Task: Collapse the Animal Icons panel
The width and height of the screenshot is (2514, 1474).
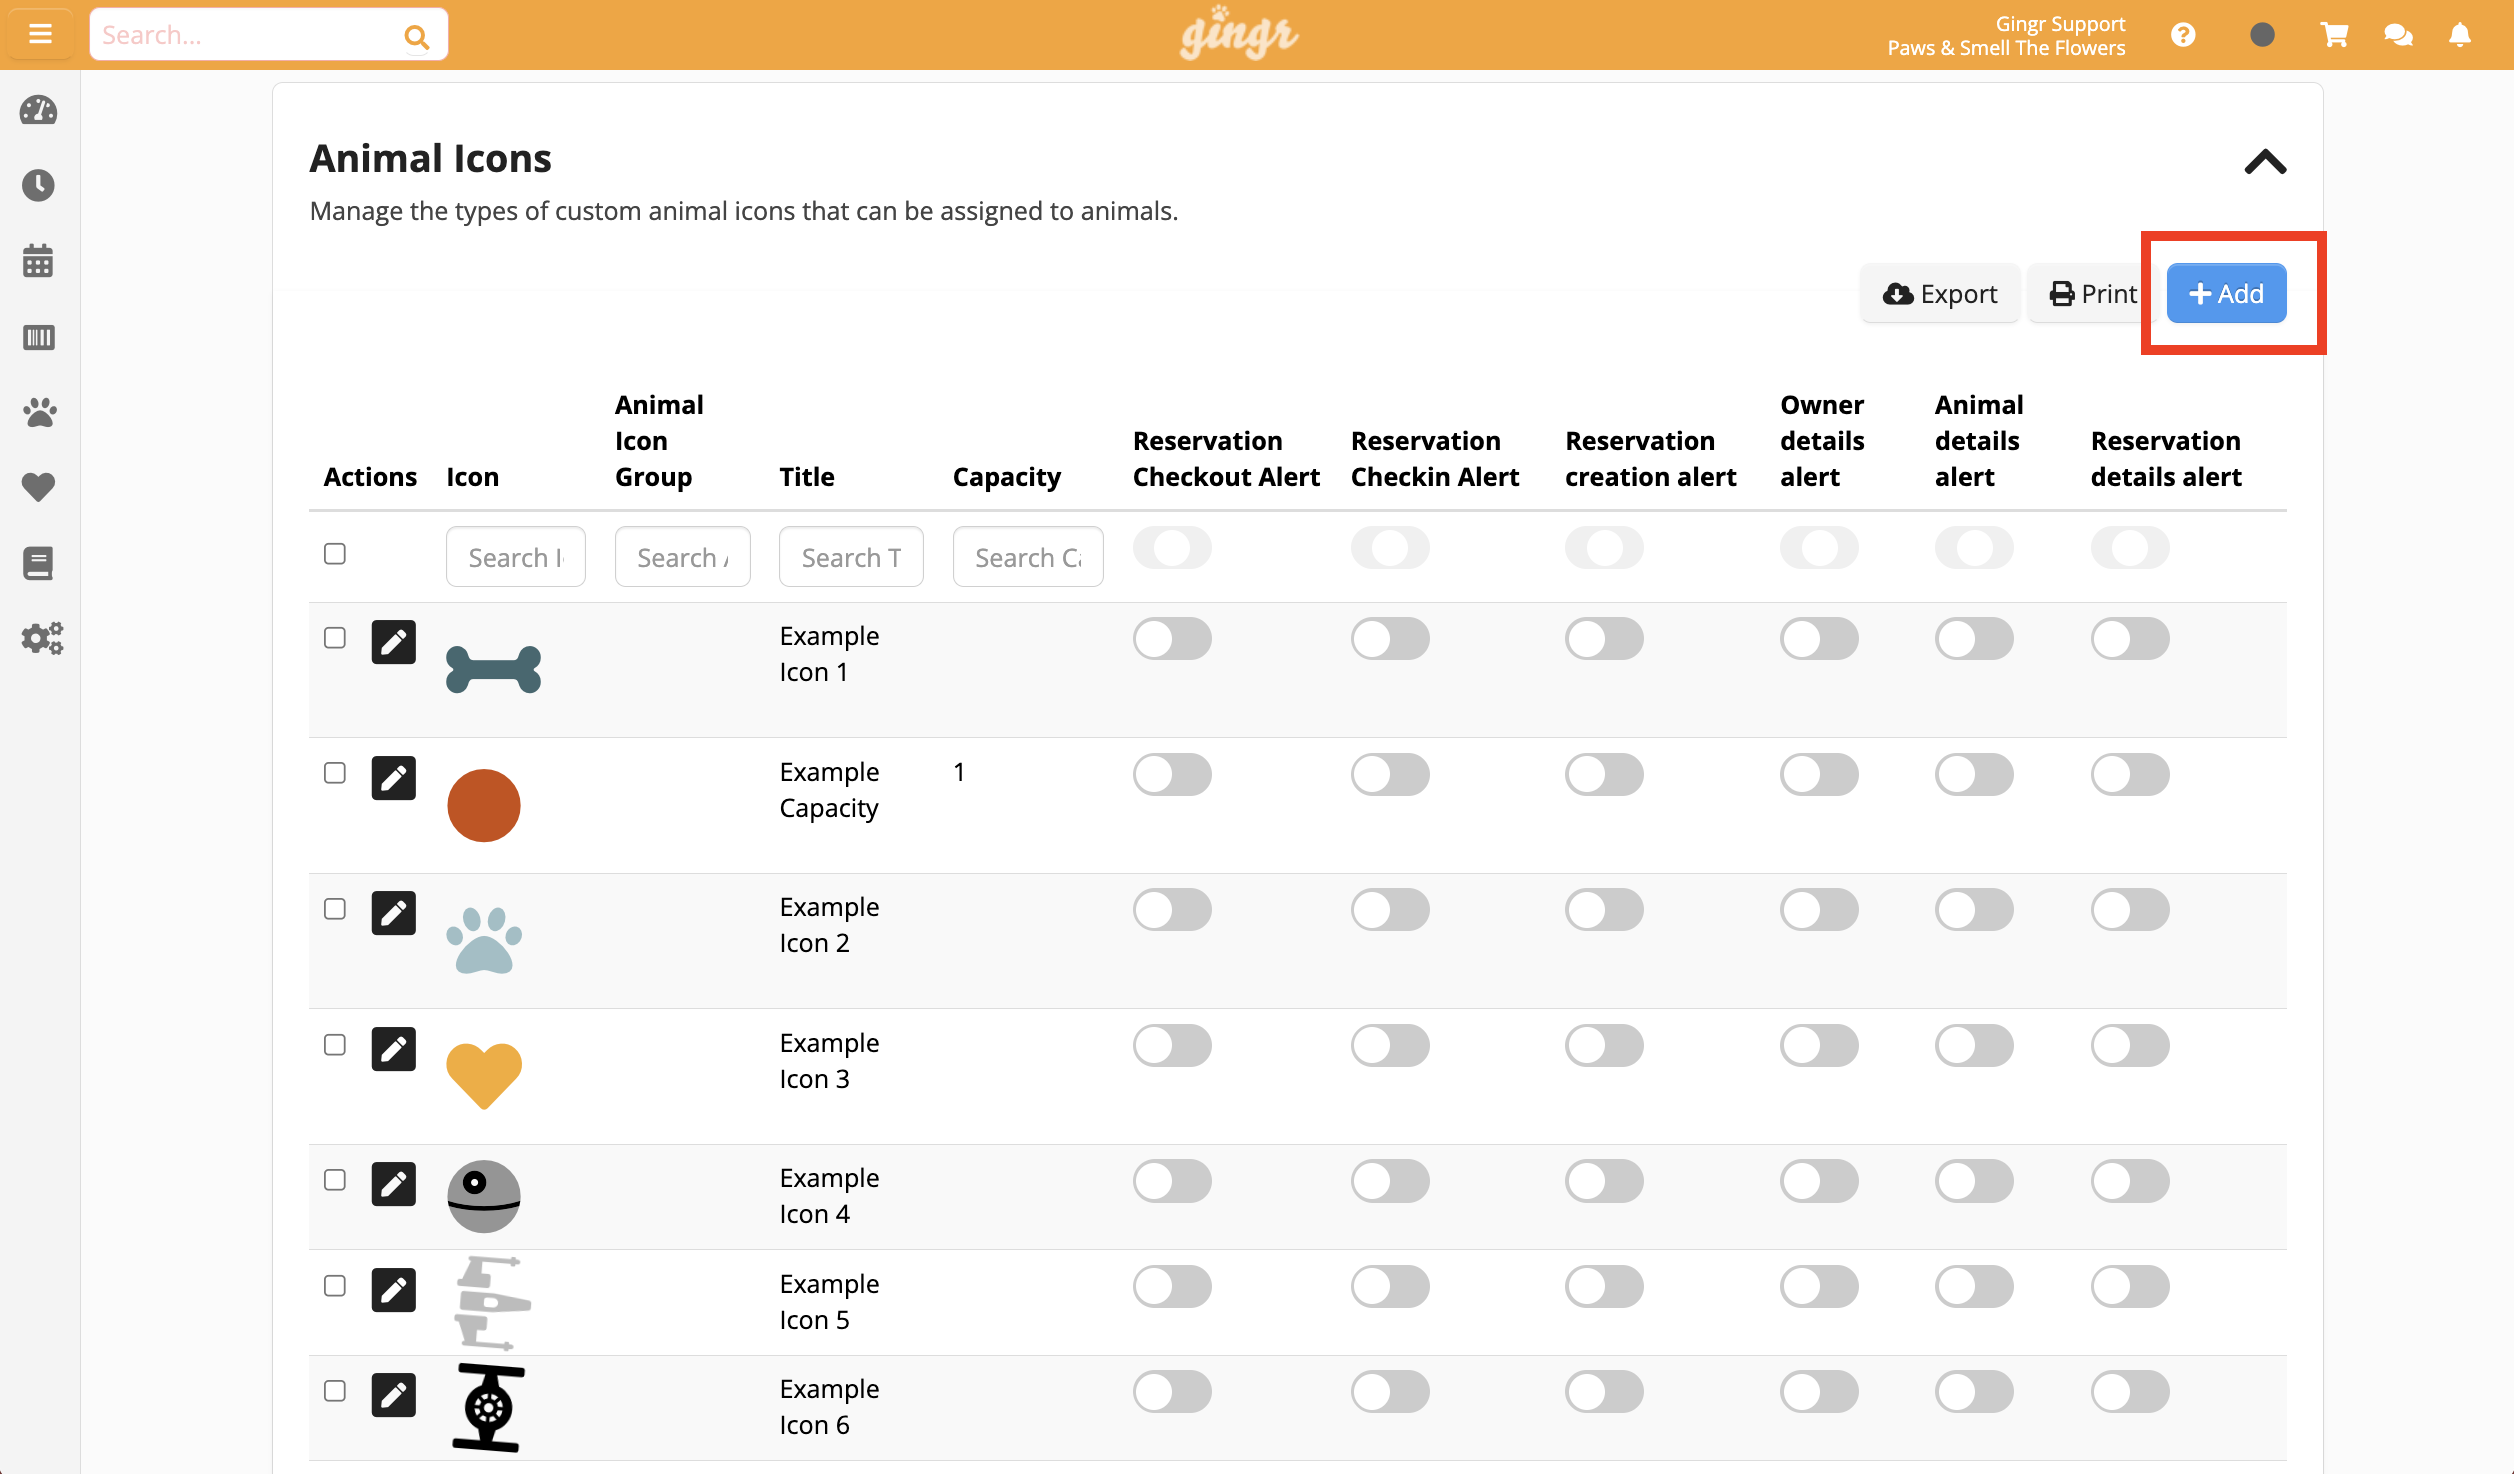Action: point(2264,162)
